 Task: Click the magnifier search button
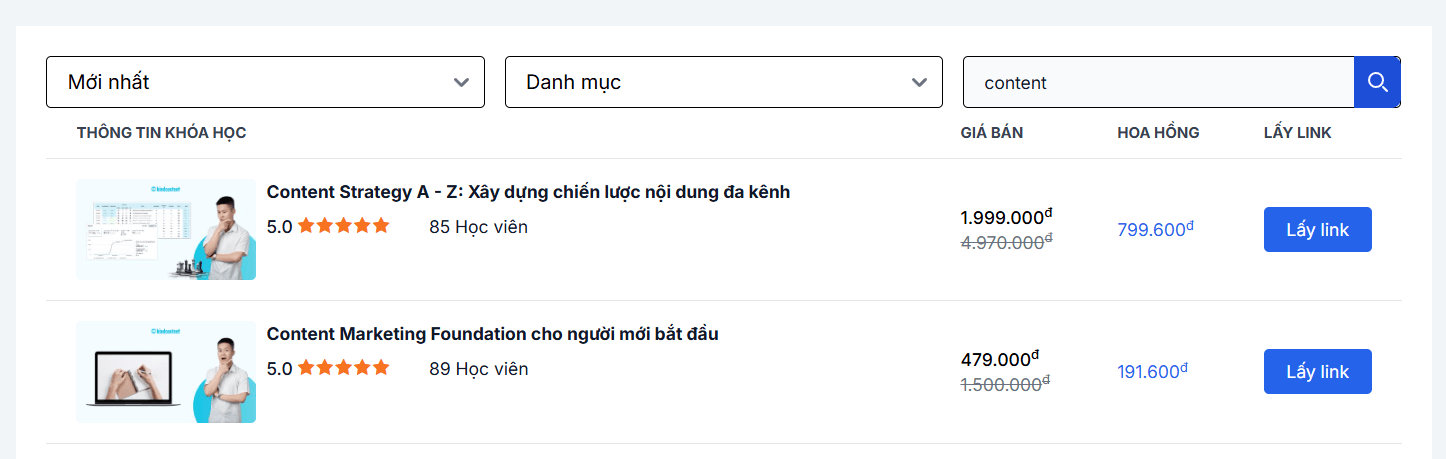coord(1377,82)
